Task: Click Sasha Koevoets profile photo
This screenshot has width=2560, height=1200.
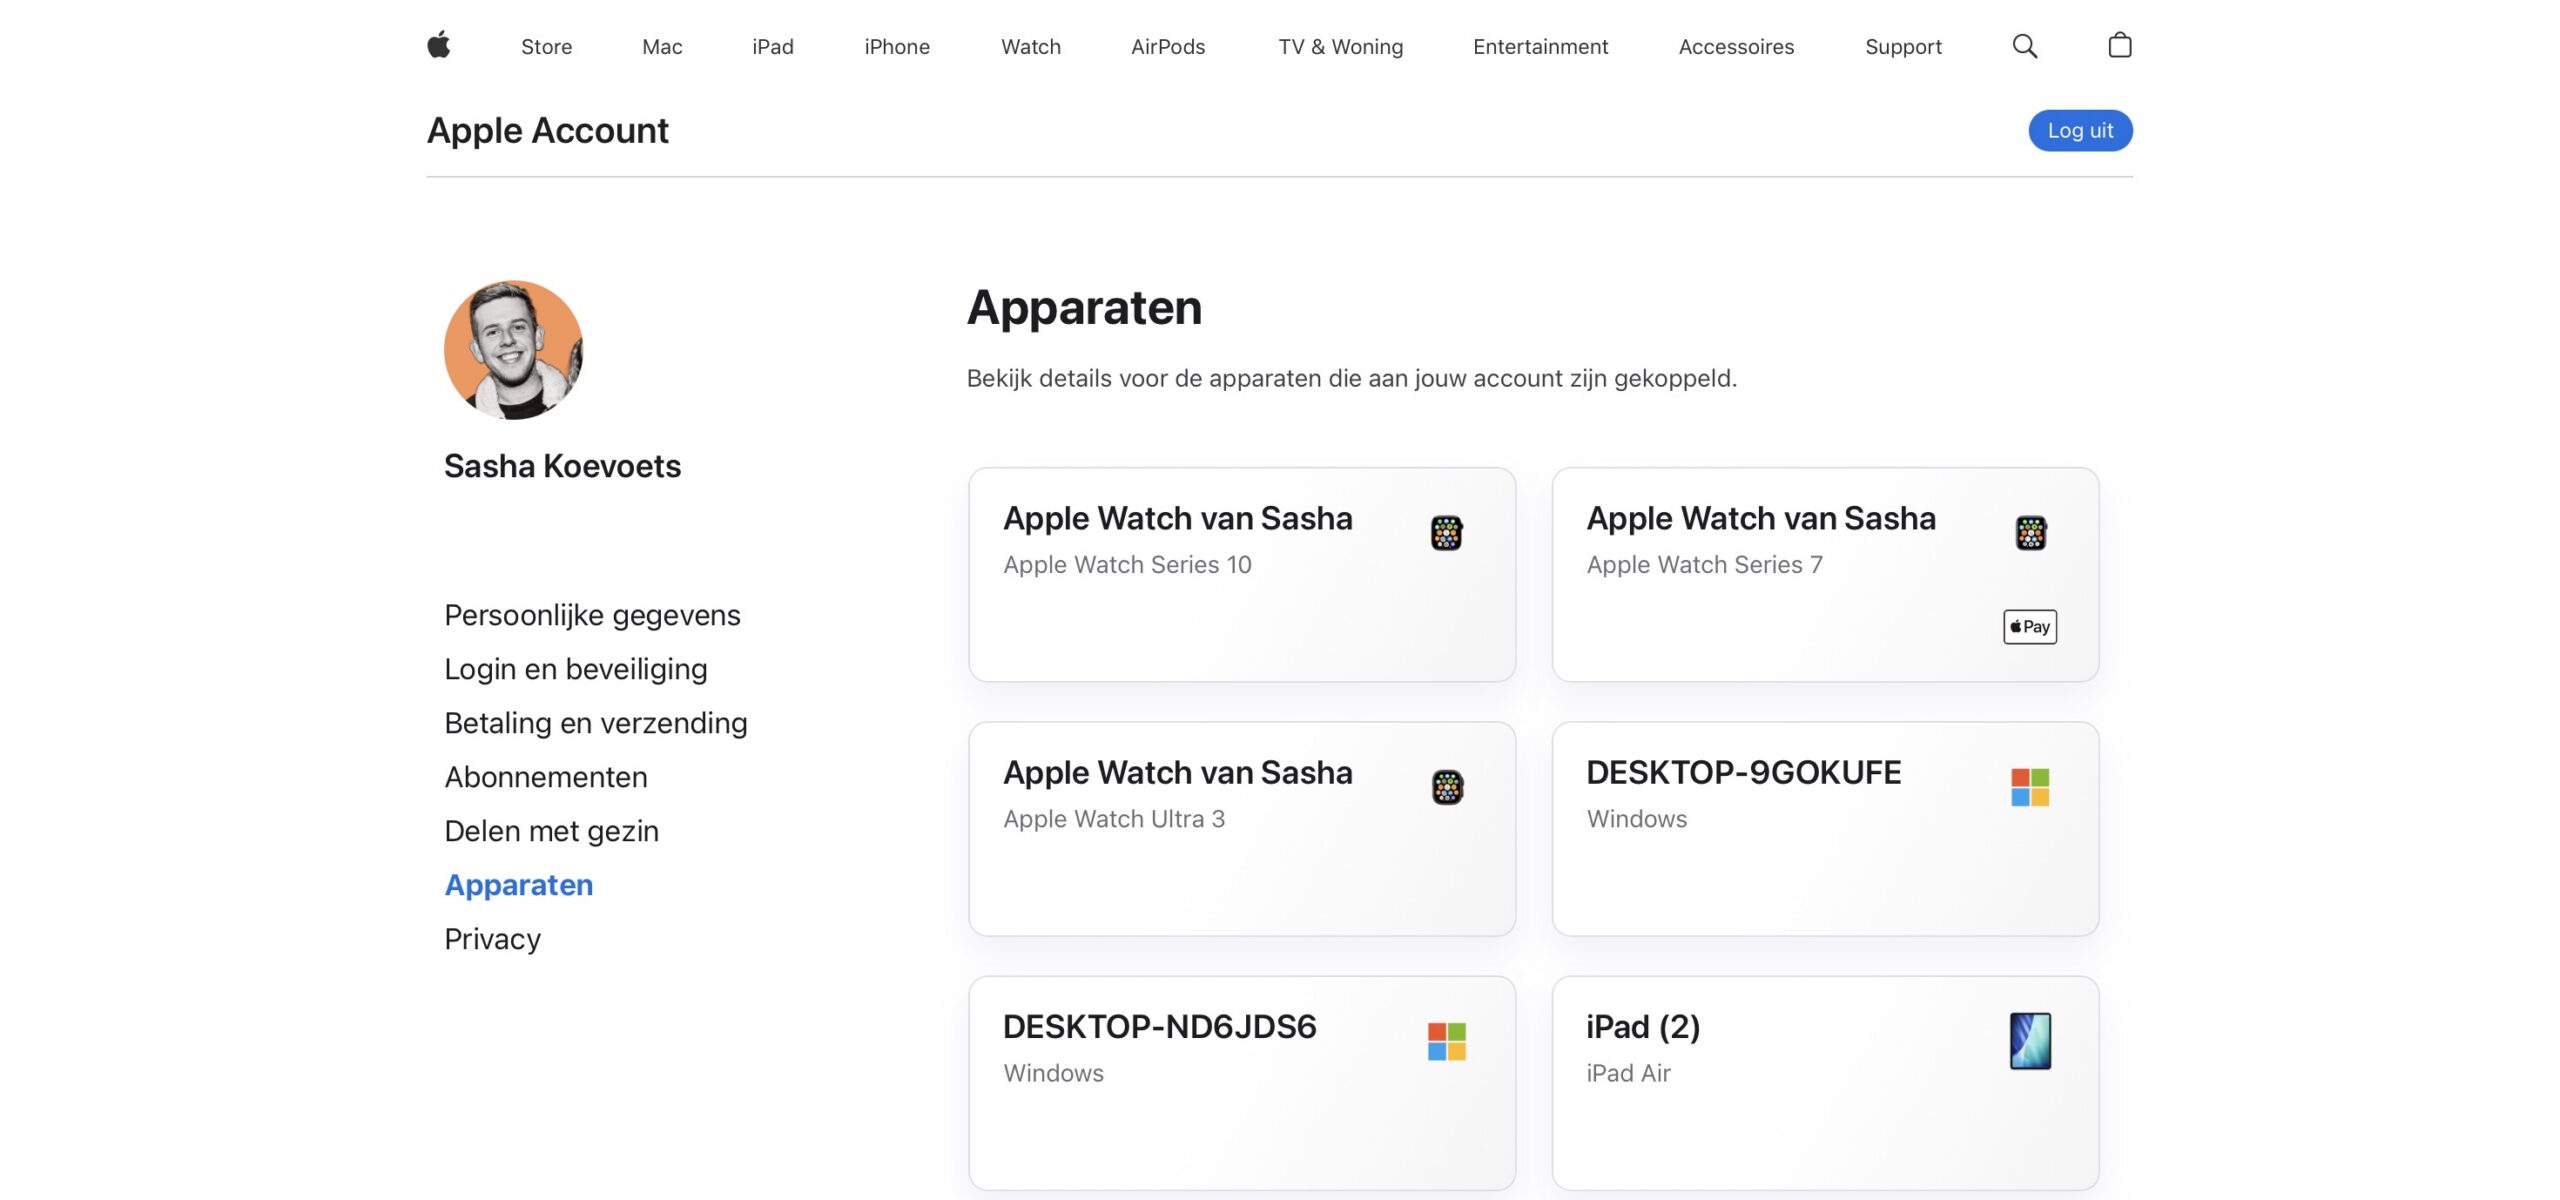Action: click(513, 349)
